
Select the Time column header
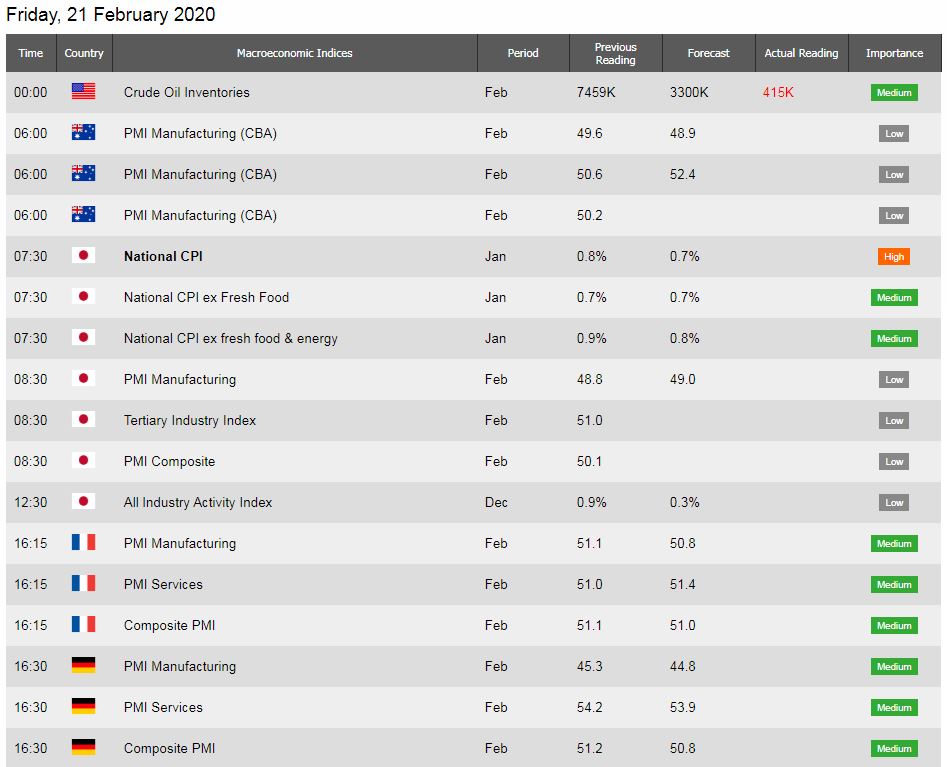[x=31, y=53]
